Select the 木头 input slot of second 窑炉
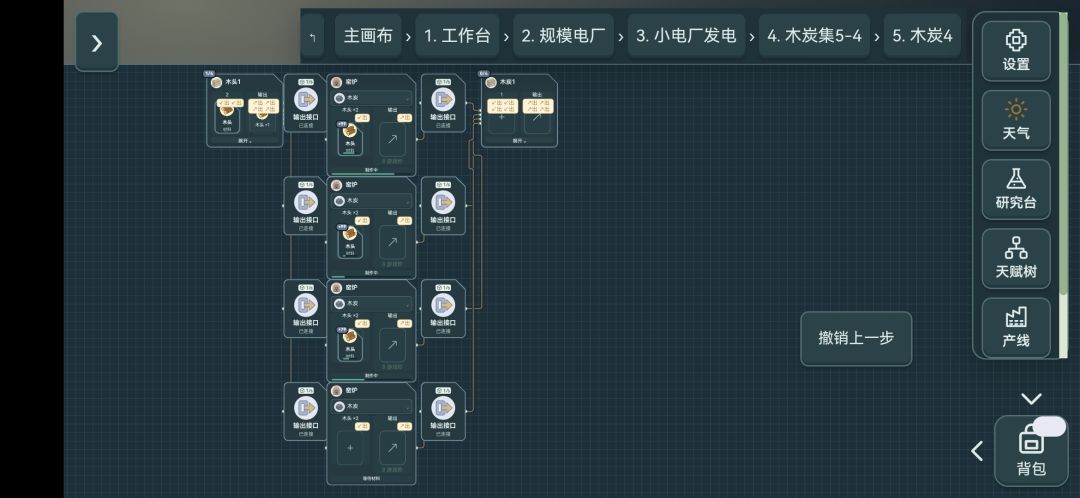The image size is (1080, 498). pyautogui.click(x=350, y=242)
